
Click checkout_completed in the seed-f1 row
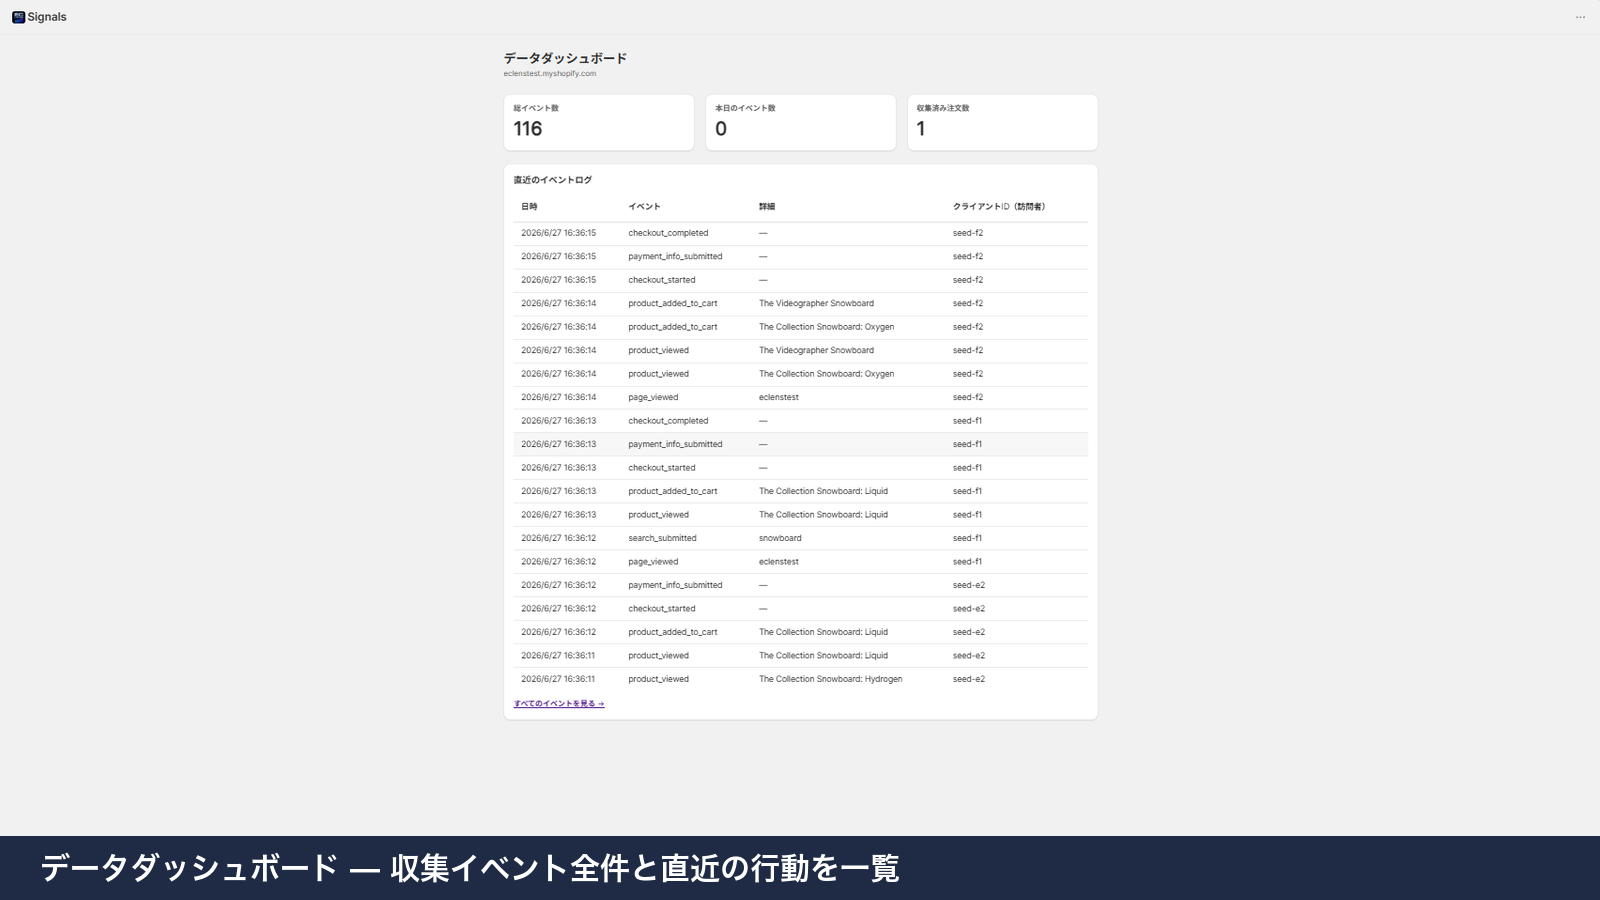(668, 421)
